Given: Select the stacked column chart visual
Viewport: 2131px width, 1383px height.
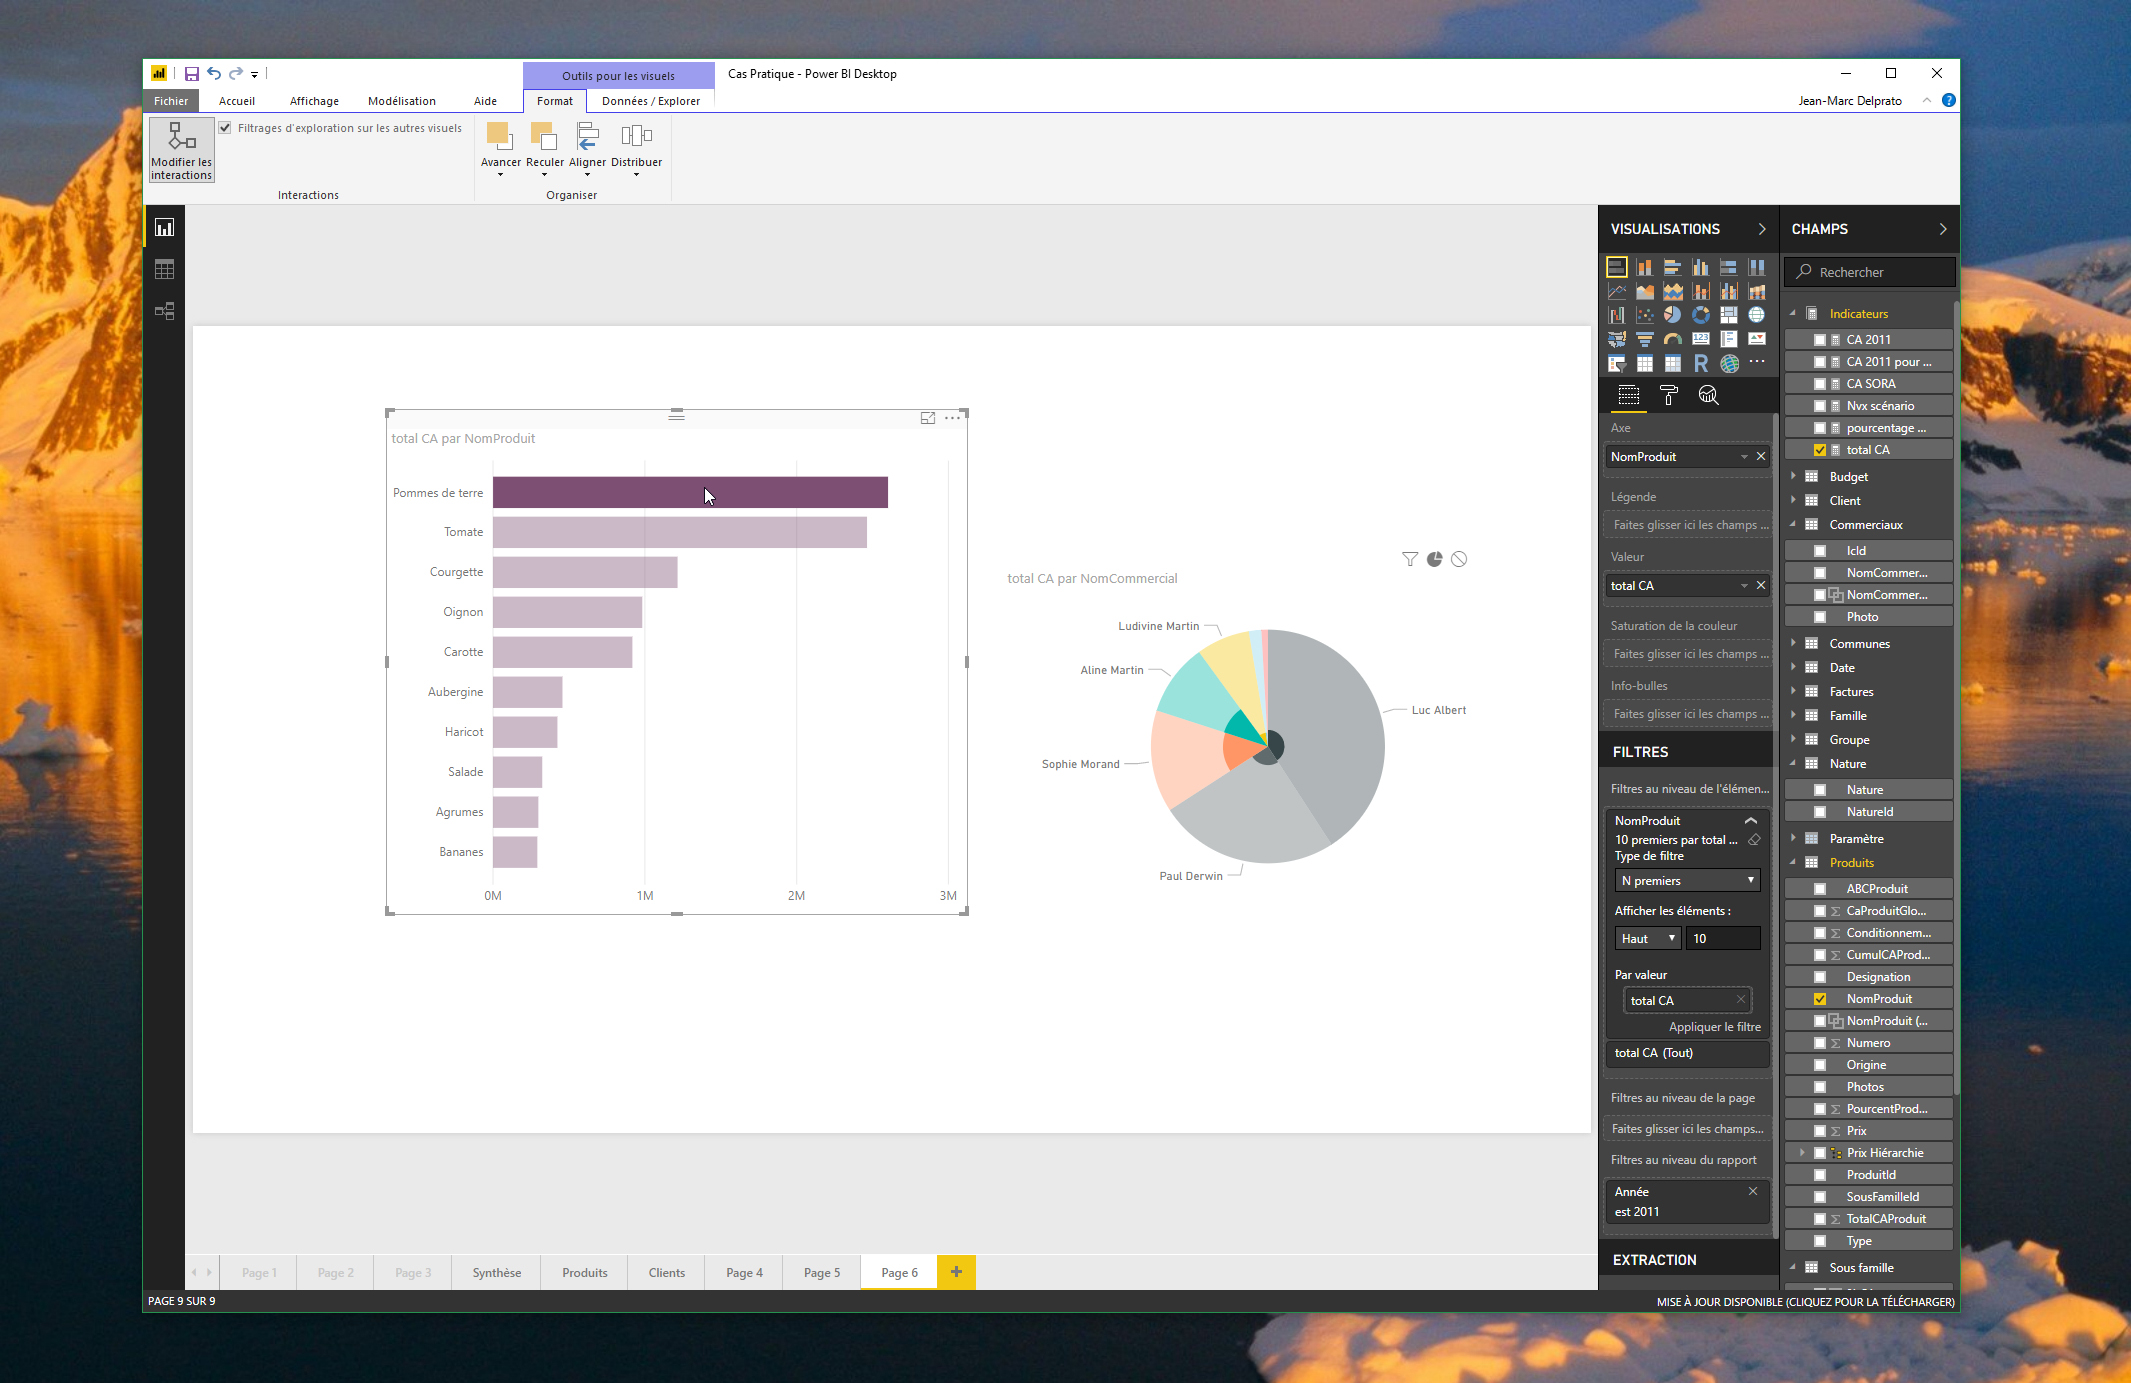Looking at the screenshot, I should click(1644, 267).
